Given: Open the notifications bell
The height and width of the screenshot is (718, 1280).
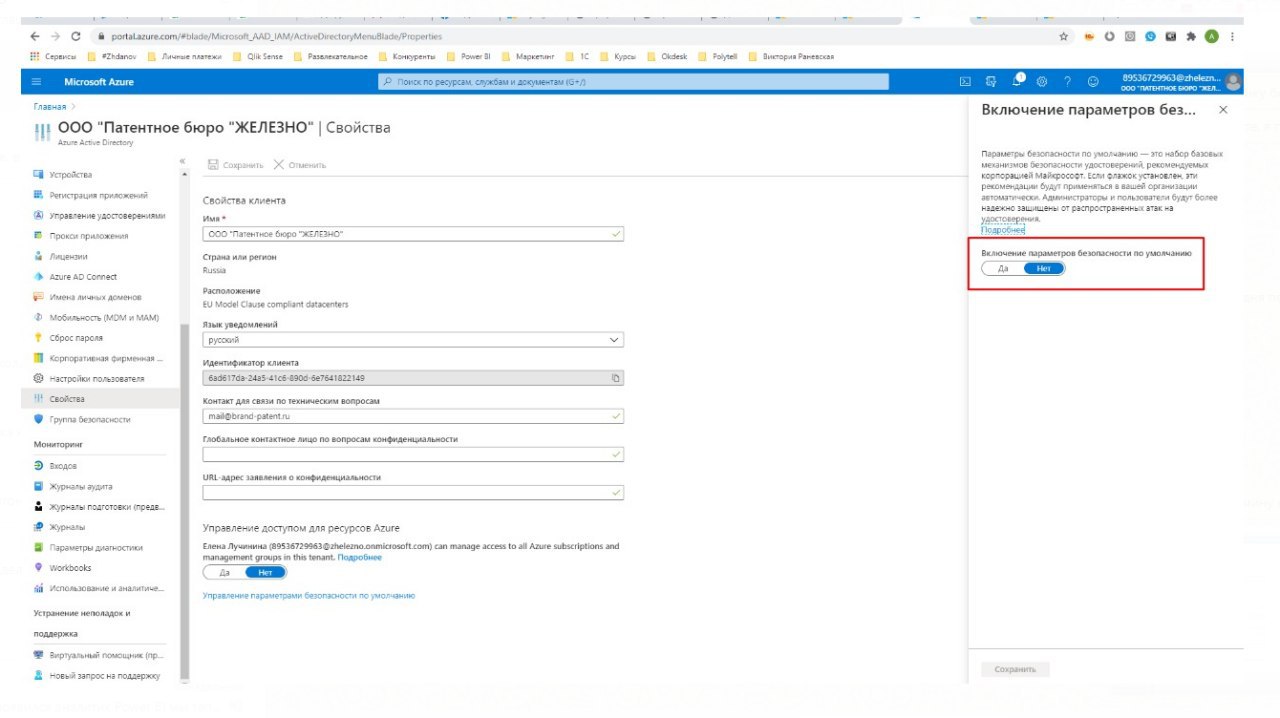Looking at the screenshot, I should 1018,81.
